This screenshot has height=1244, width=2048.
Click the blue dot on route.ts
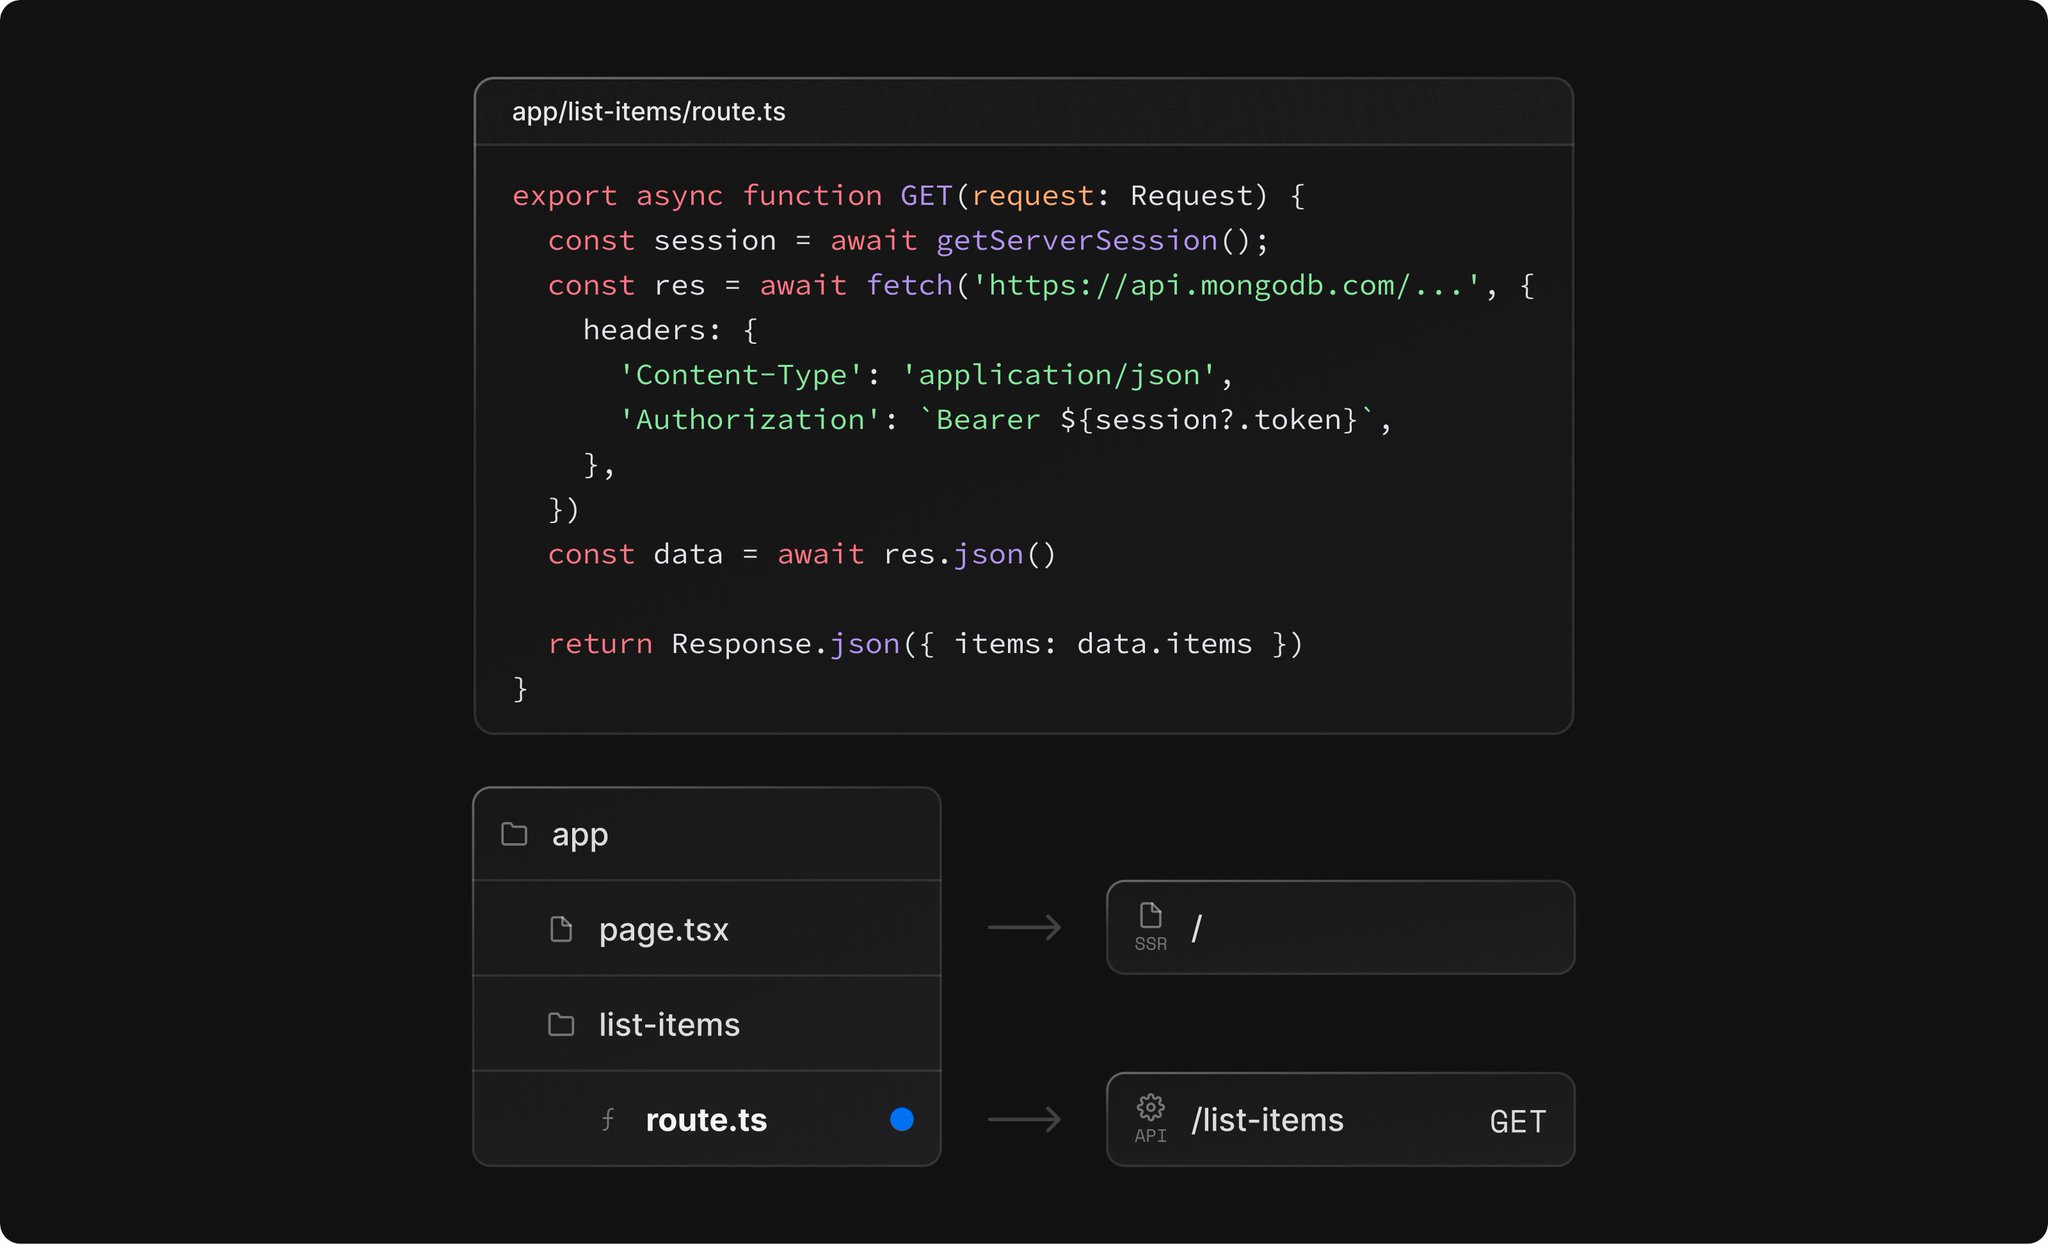coord(901,1119)
